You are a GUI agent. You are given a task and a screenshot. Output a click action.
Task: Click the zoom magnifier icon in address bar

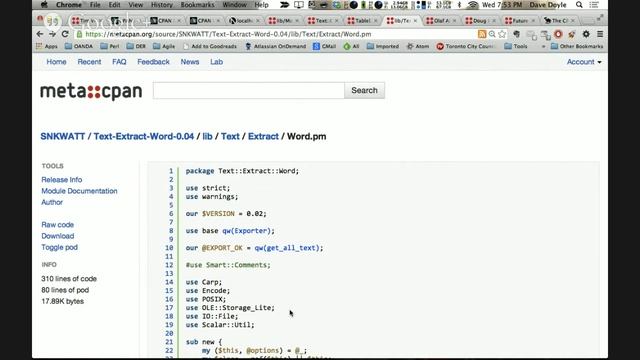[x=492, y=34]
